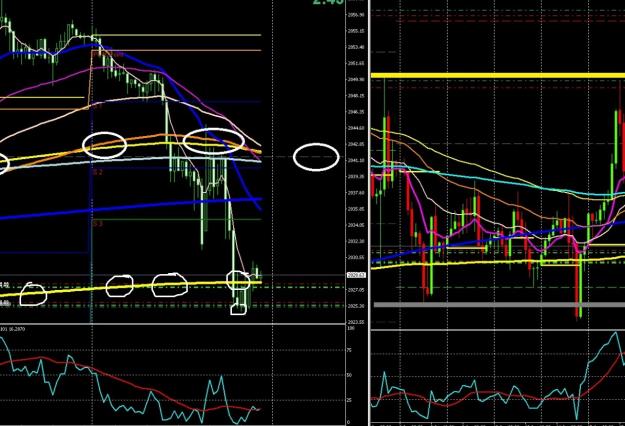Select the S2 pivot label on the left chart
The width and height of the screenshot is (625, 426).
(x=98, y=172)
